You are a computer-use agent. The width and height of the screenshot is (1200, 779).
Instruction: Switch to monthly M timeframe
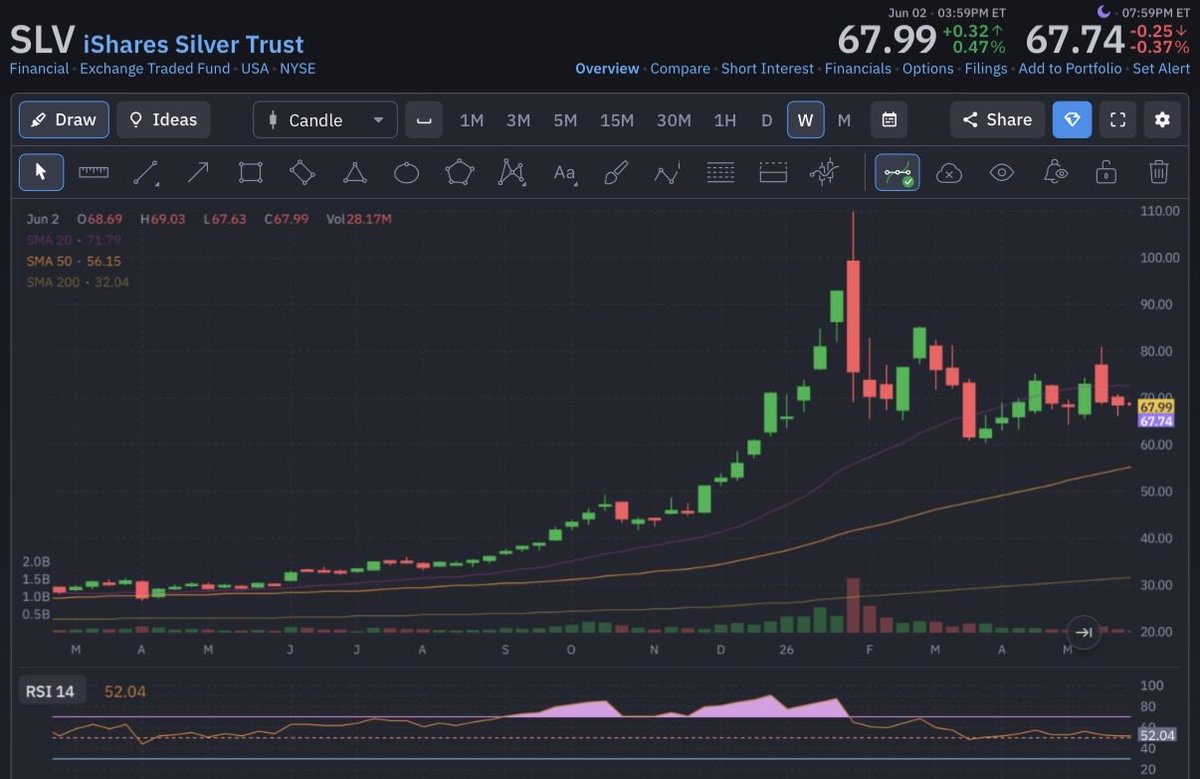click(844, 120)
